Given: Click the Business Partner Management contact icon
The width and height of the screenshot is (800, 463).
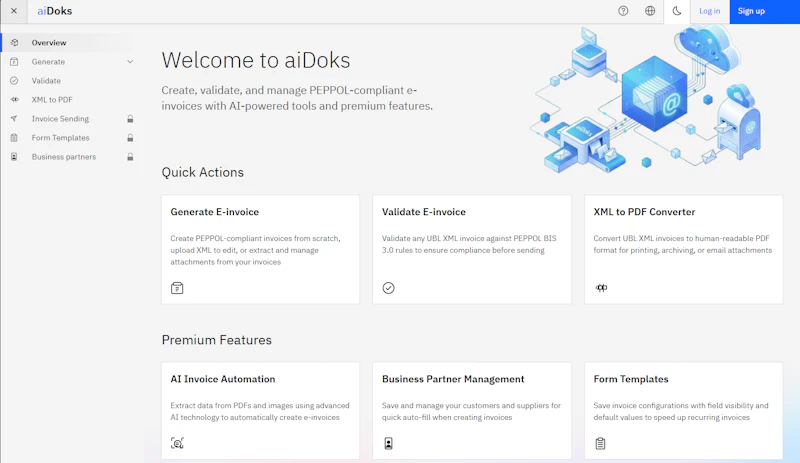Looking at the screenshot, I should (x=388, y=443).
